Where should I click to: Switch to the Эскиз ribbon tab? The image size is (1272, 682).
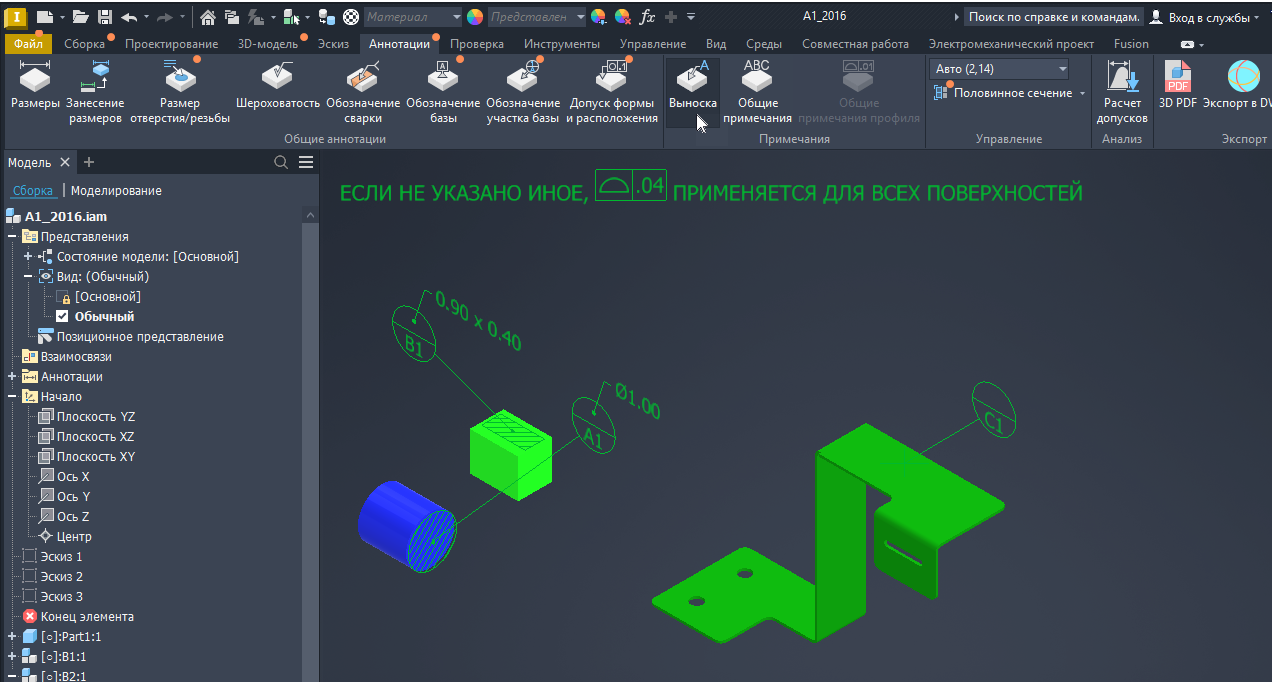point(333,44)
